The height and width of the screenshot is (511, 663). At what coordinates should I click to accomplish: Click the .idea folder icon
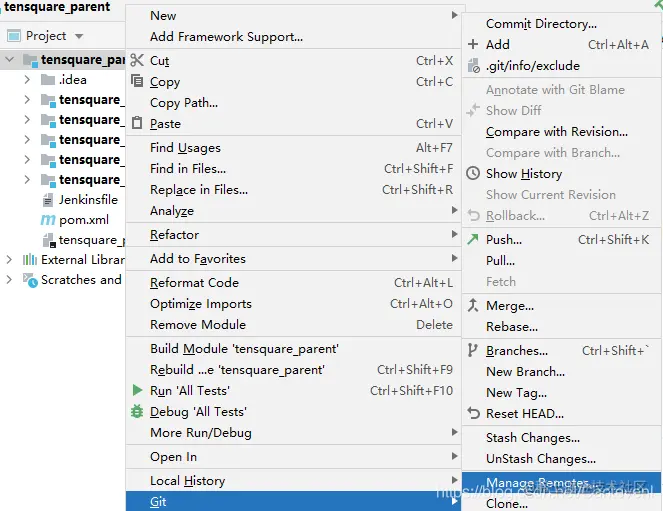[48, 79]
